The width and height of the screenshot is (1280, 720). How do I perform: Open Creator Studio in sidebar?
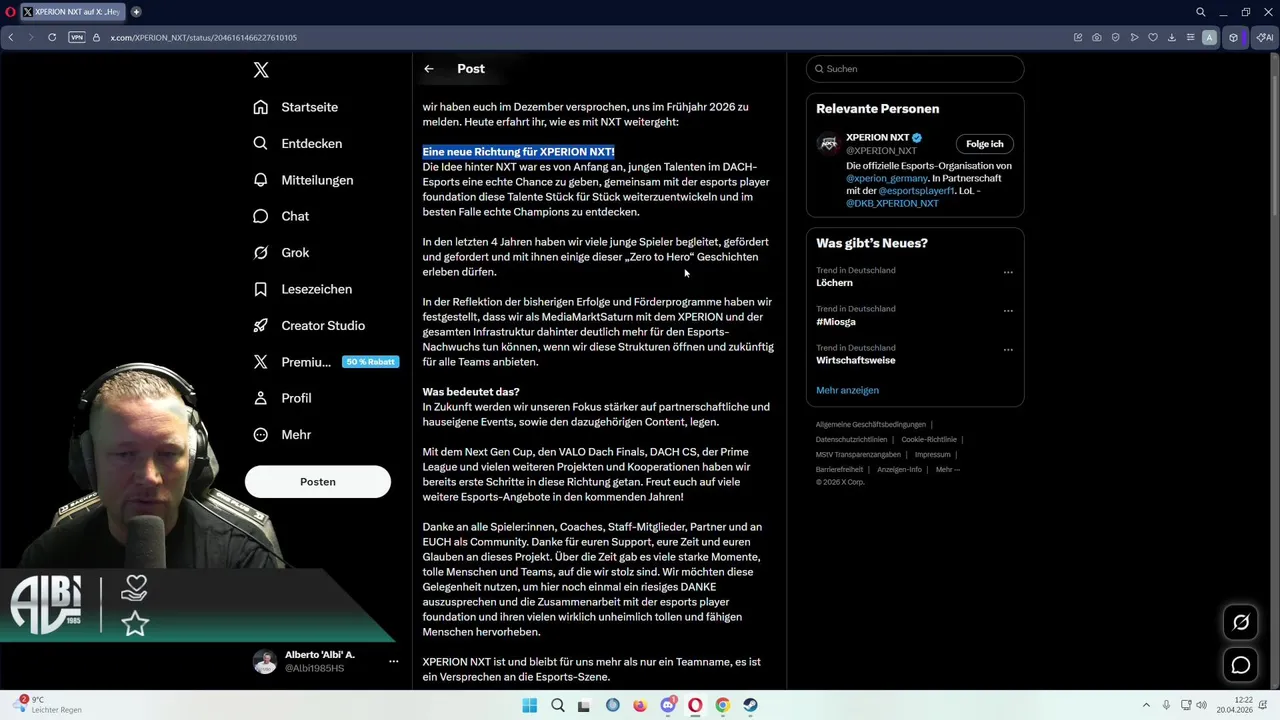coord(323,325)
